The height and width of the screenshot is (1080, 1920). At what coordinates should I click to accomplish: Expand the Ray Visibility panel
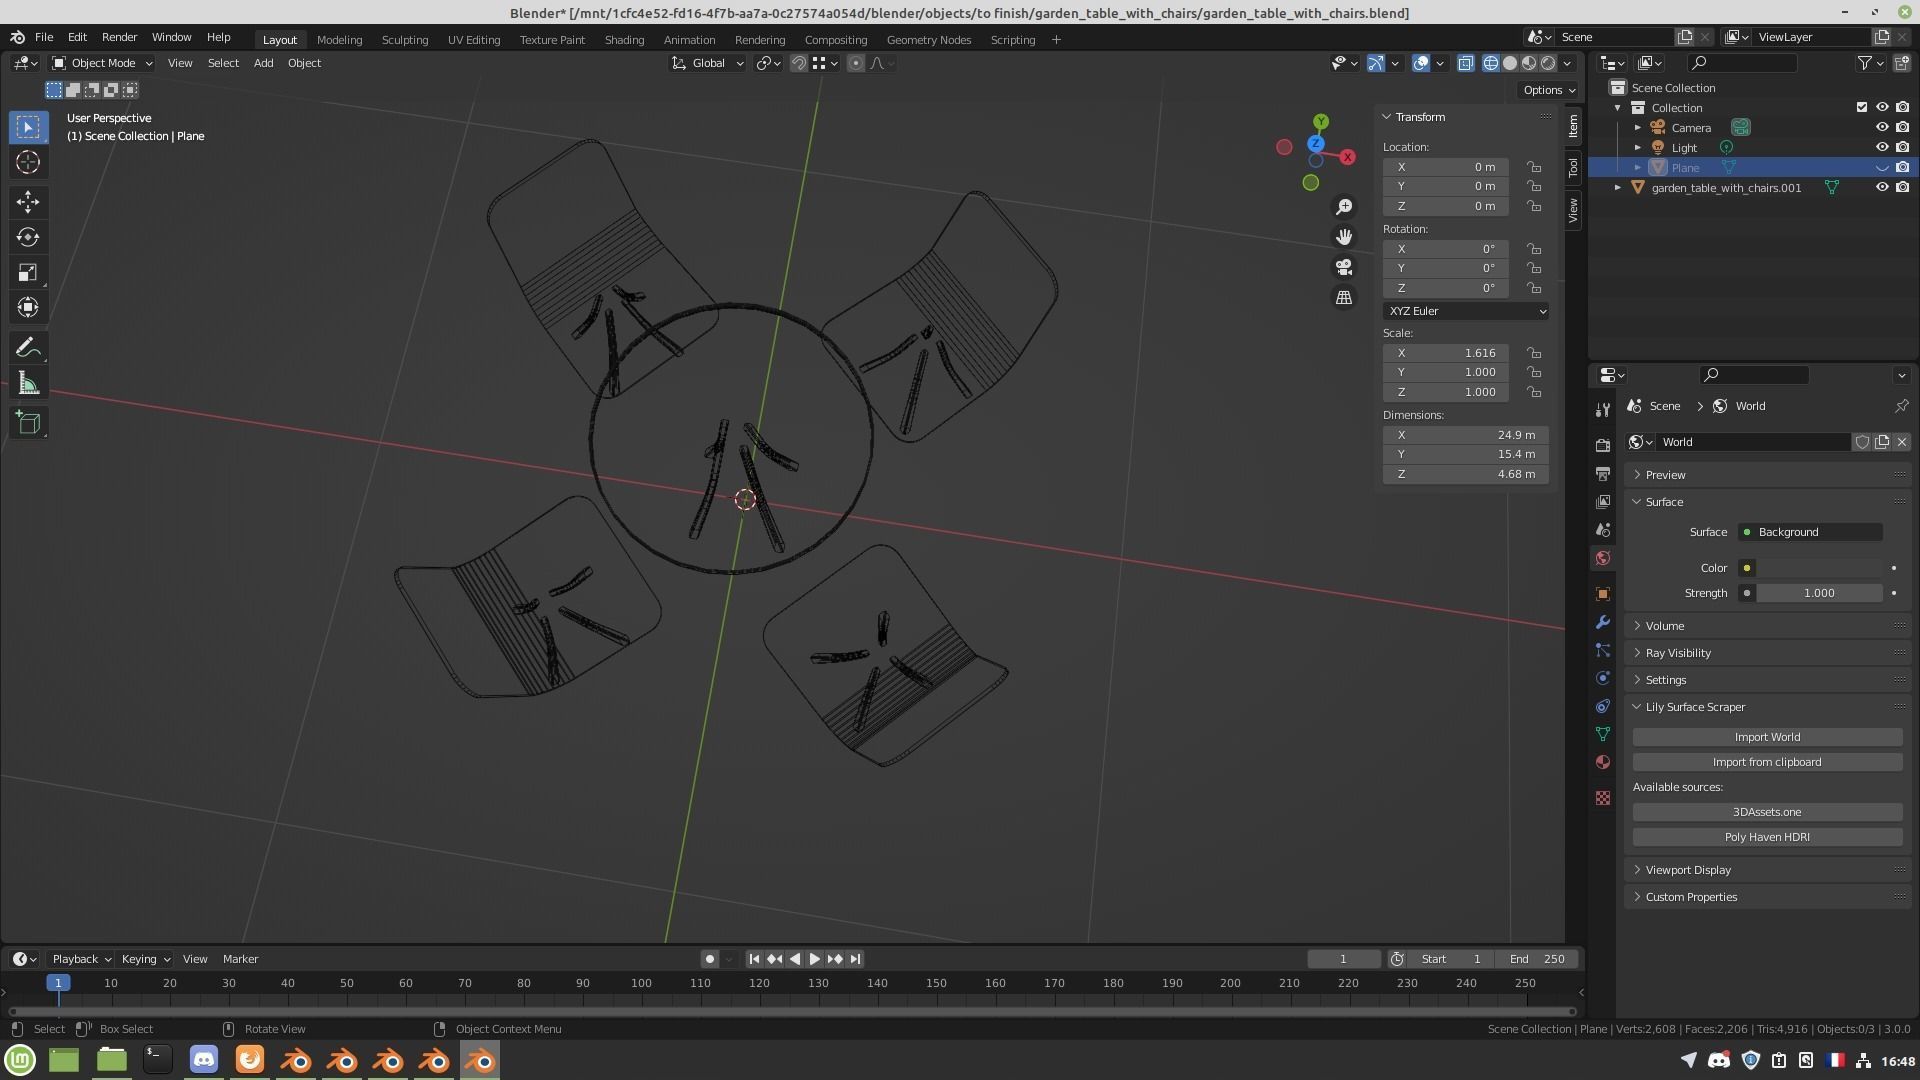[1678, 653]
